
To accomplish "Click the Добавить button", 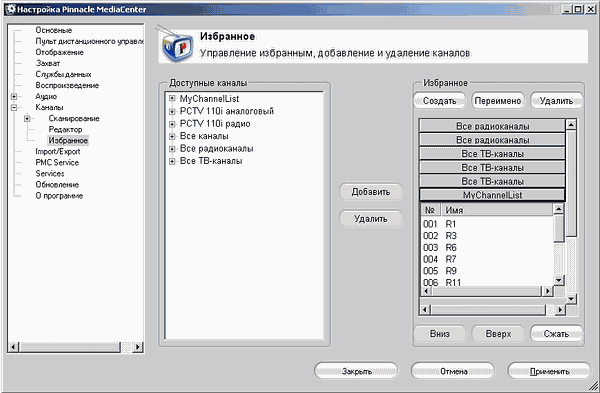I will tap(371, 192).
